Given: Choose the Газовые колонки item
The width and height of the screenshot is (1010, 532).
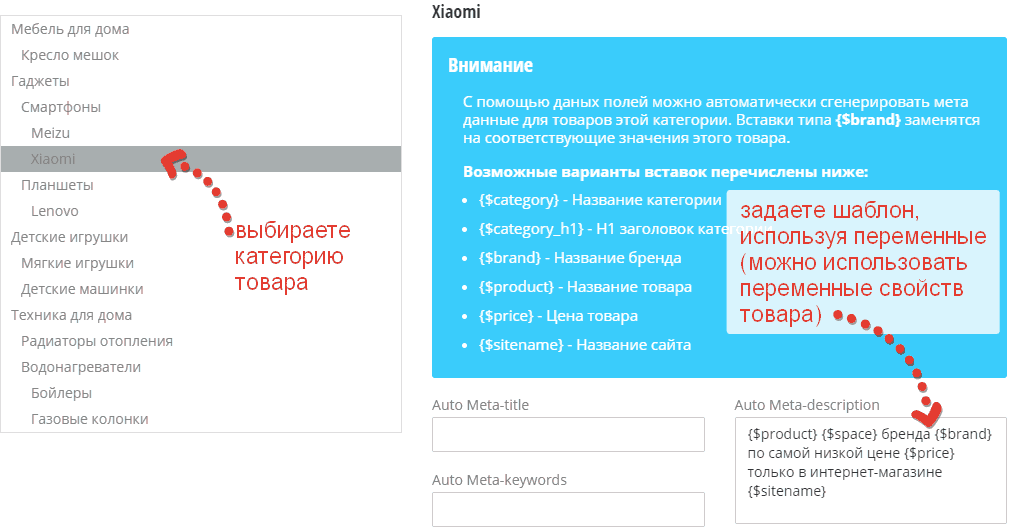Looking at the screenshot, I should pos(89,419).
